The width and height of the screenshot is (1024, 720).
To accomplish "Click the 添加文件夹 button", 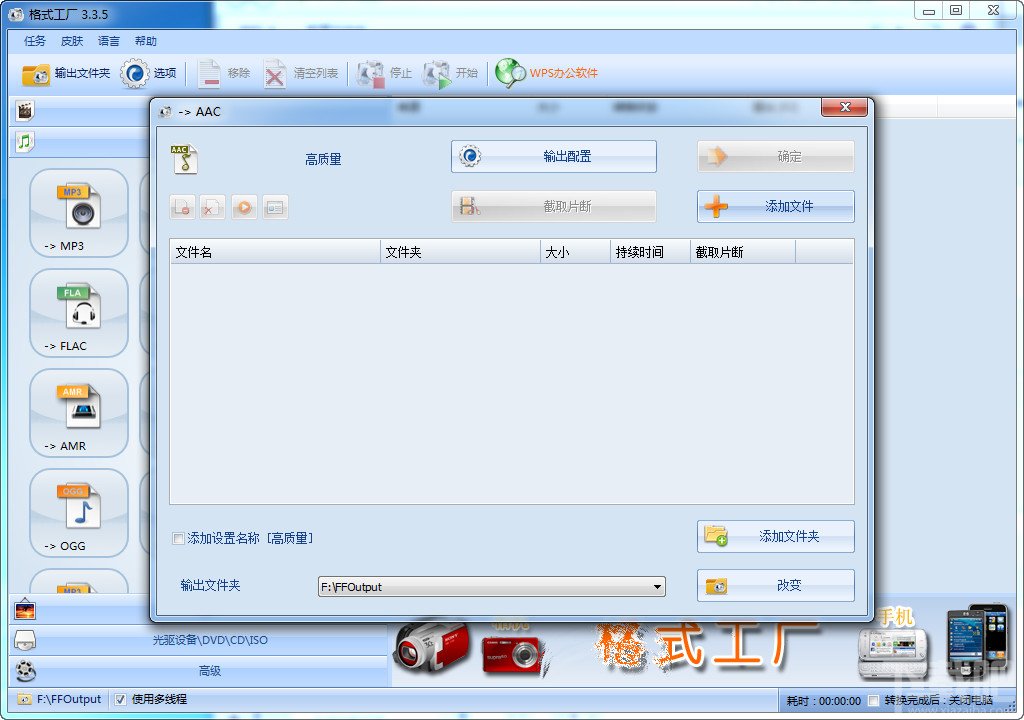I will 776,536.
